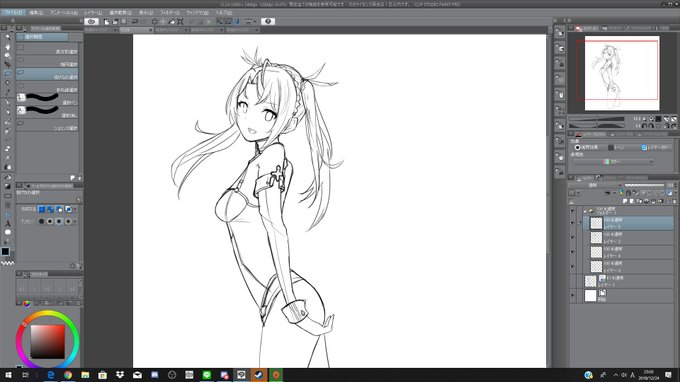This screenshot has width=680, height=382.
Task: Set anti-aliasing to none radio
Action: (x=42, y=221)
